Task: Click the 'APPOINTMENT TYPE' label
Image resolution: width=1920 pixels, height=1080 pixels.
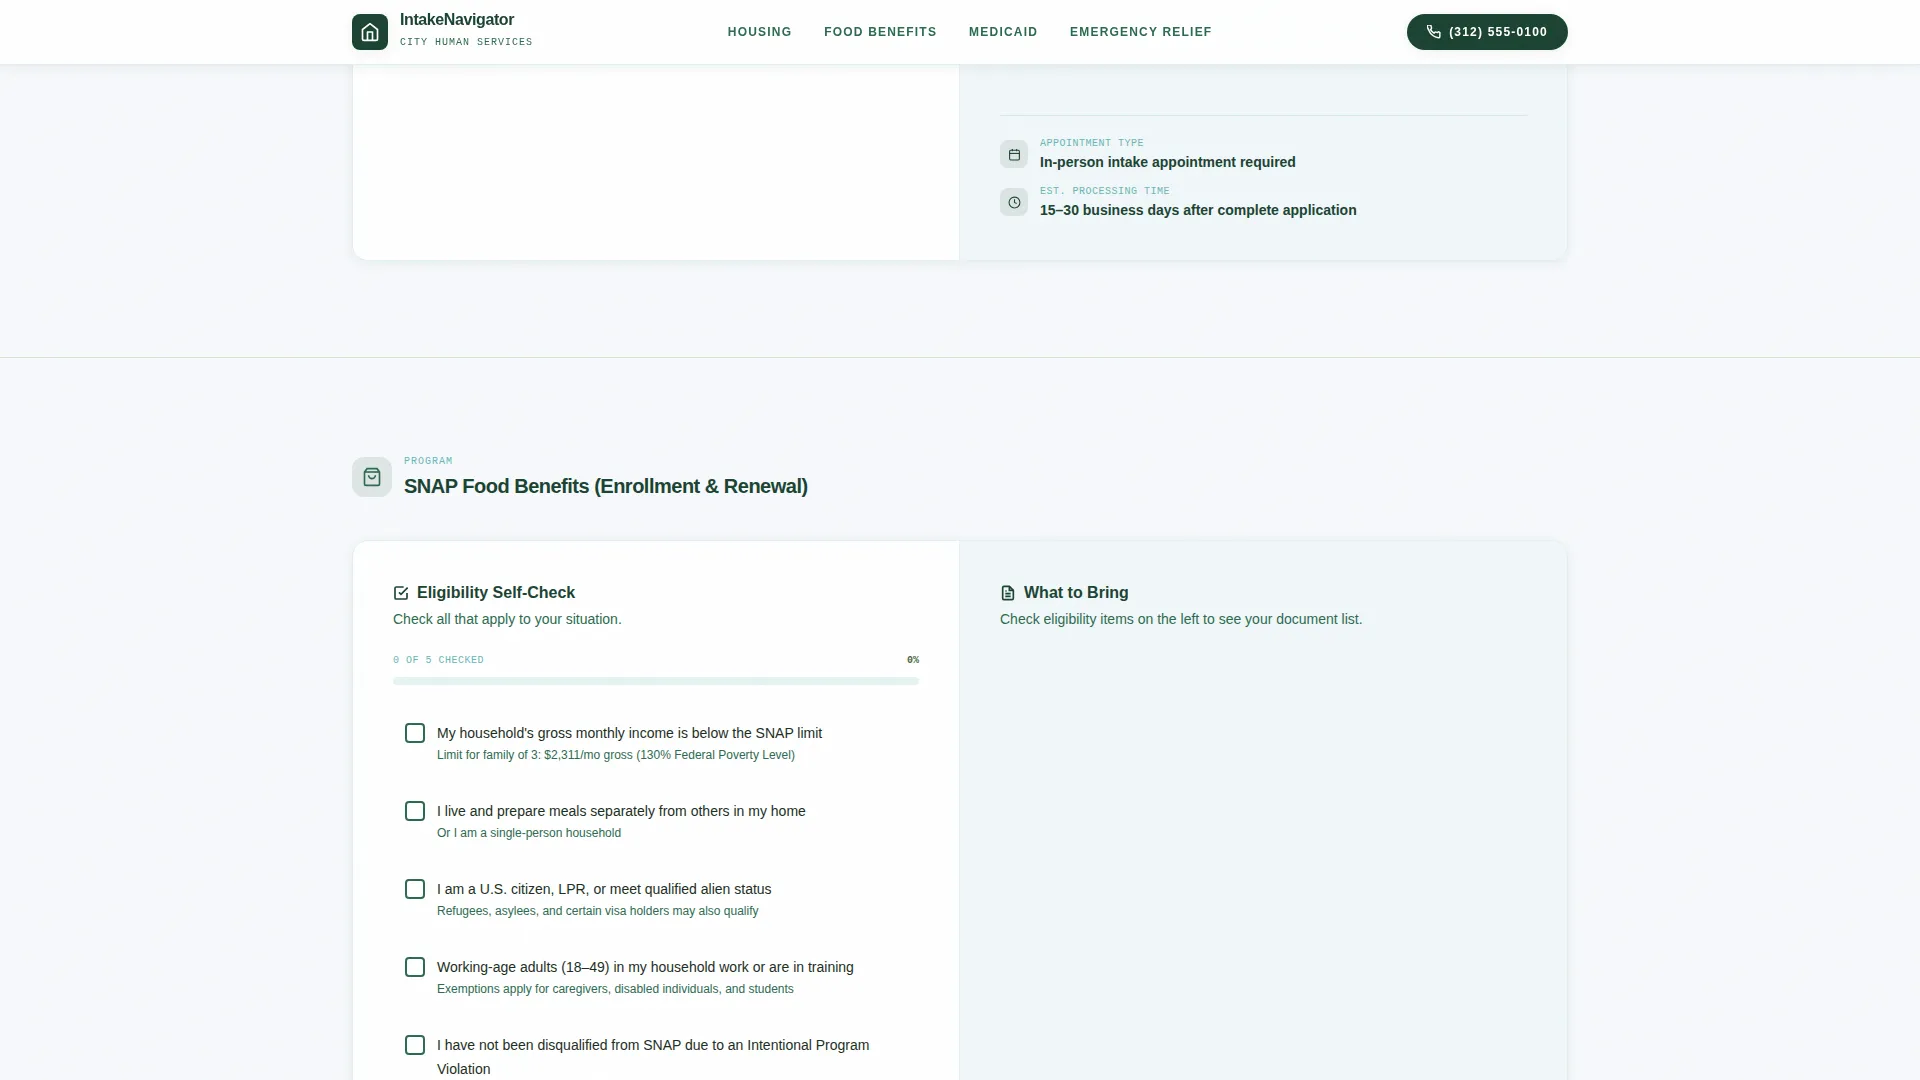Action: 1092,143
